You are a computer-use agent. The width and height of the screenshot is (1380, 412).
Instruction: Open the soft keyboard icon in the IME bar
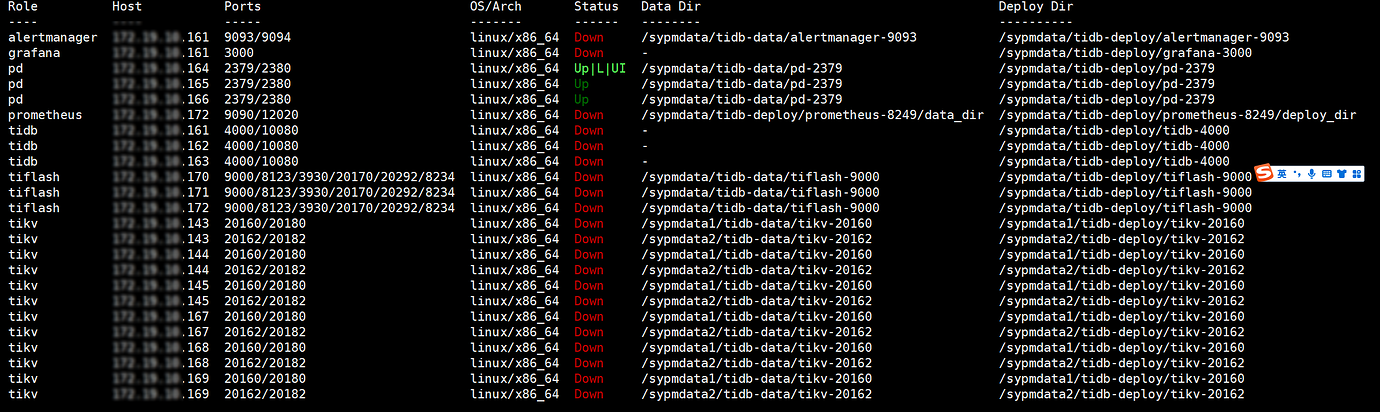tap(1327, 173)
